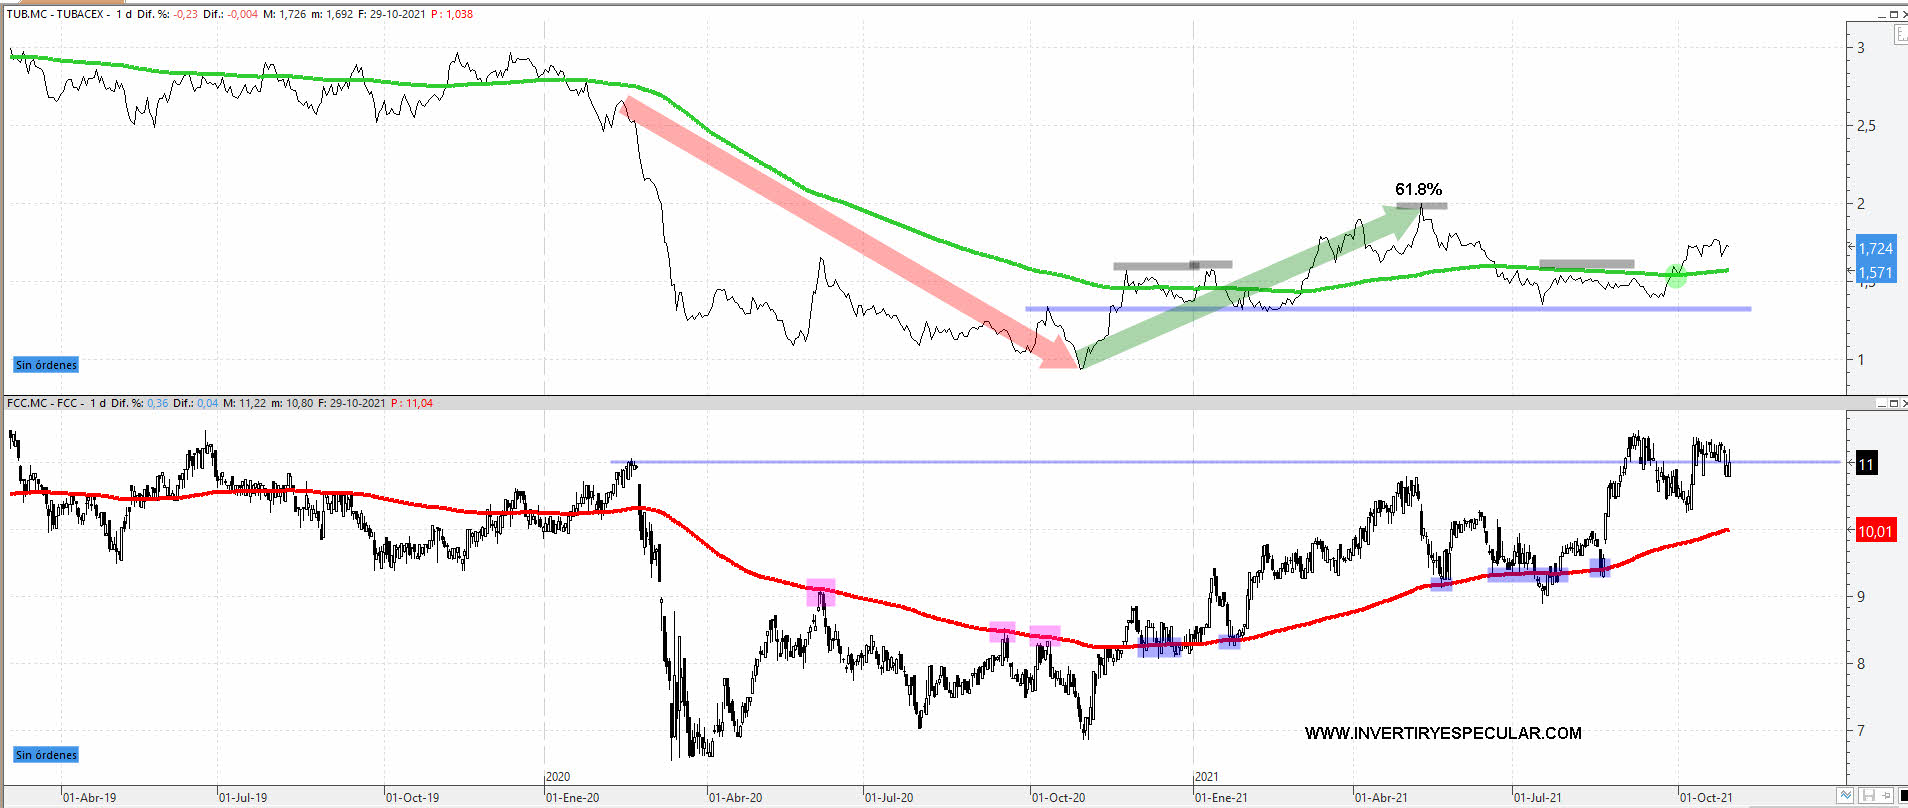The image size is (1908, 808).
Task: Click the zigzag chart-type icon at bottom right
Action: coord(1845,796)
